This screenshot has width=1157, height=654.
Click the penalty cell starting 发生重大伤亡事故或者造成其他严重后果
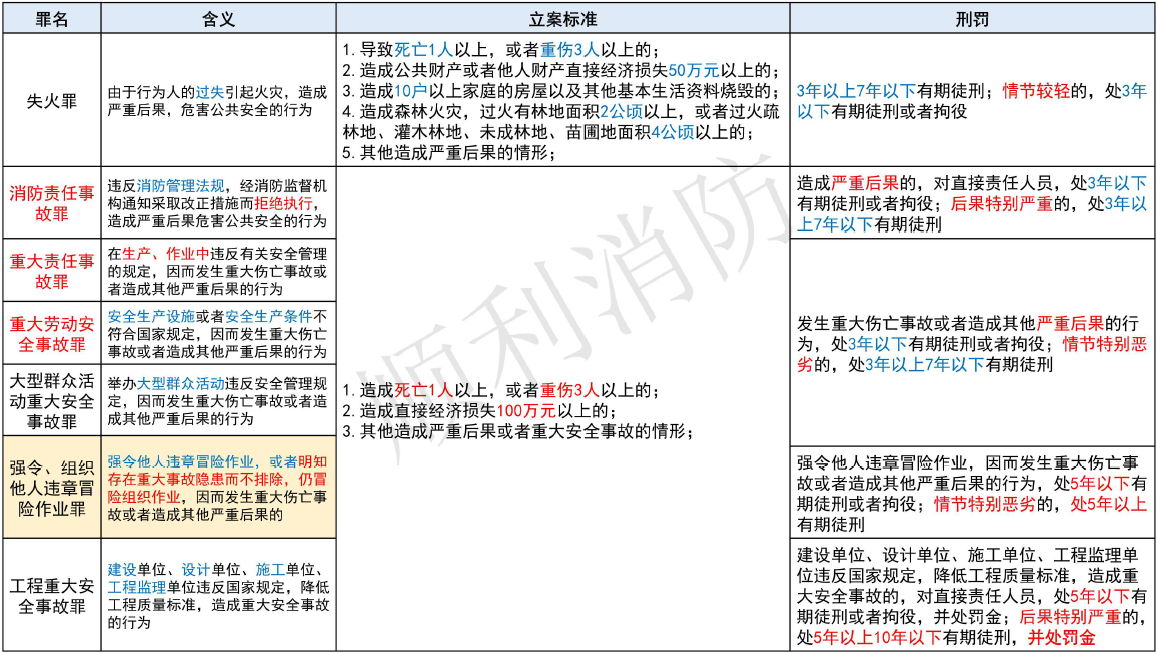click(972, 343)
